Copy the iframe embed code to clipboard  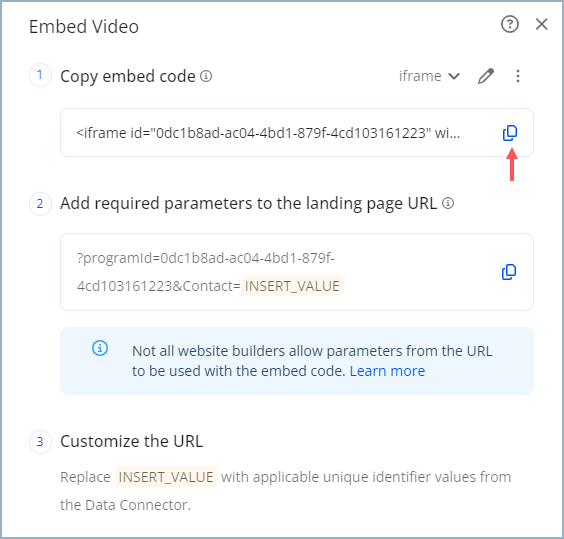510,133
